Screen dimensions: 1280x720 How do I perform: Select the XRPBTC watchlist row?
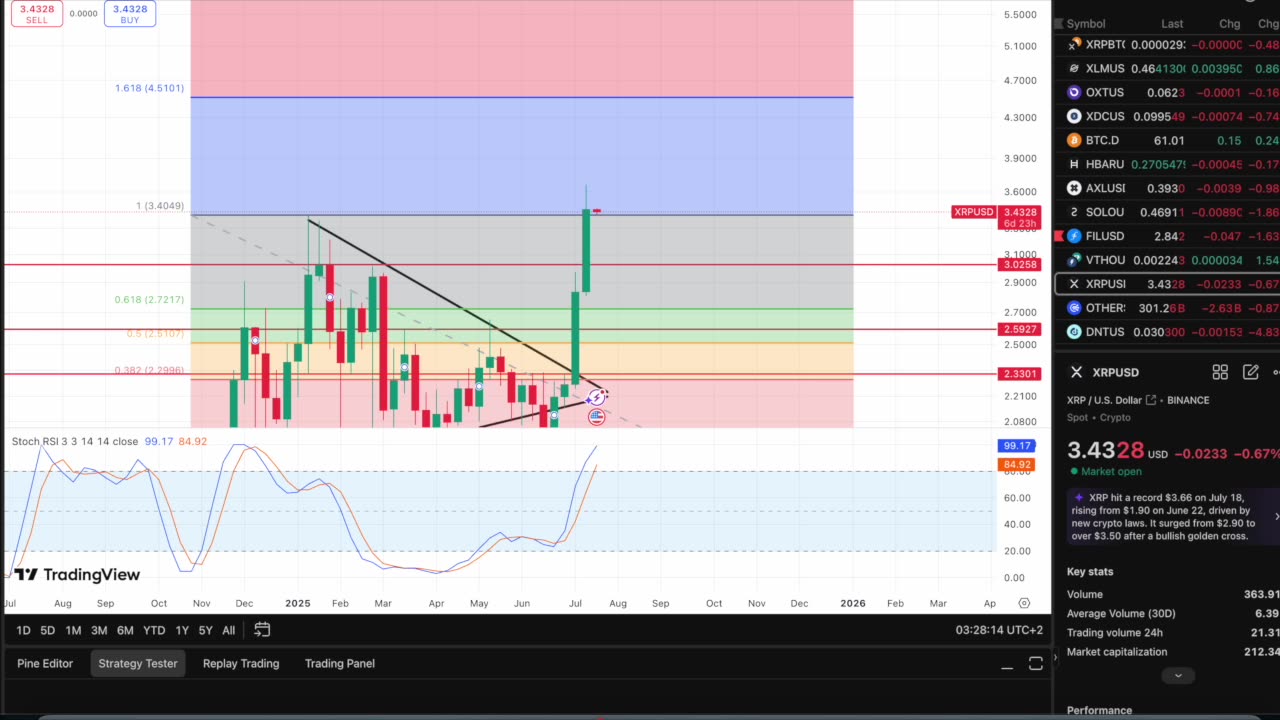point(1167,44)
